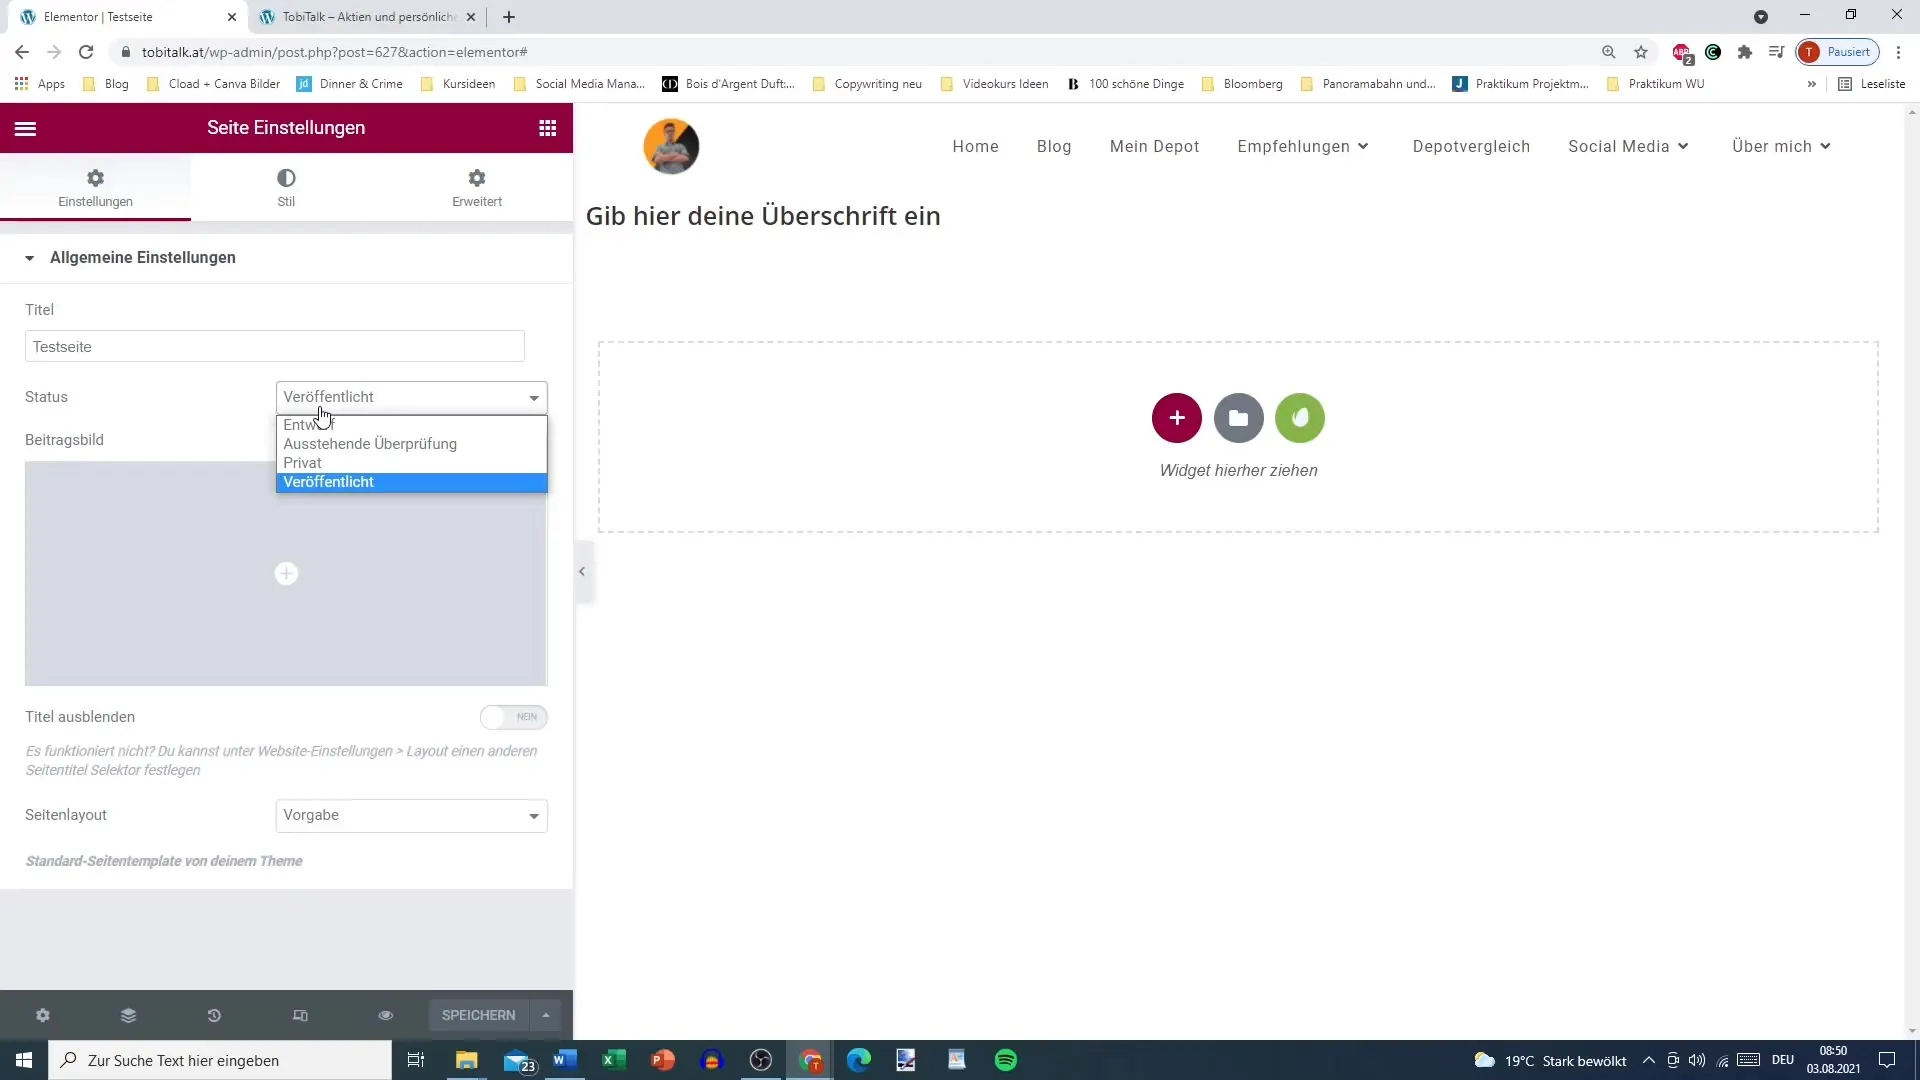The height and width of the screenshot is (1080, 1920).
Task: Open the Kursideen bookmark folder
Action: click(x=458, y=84)
